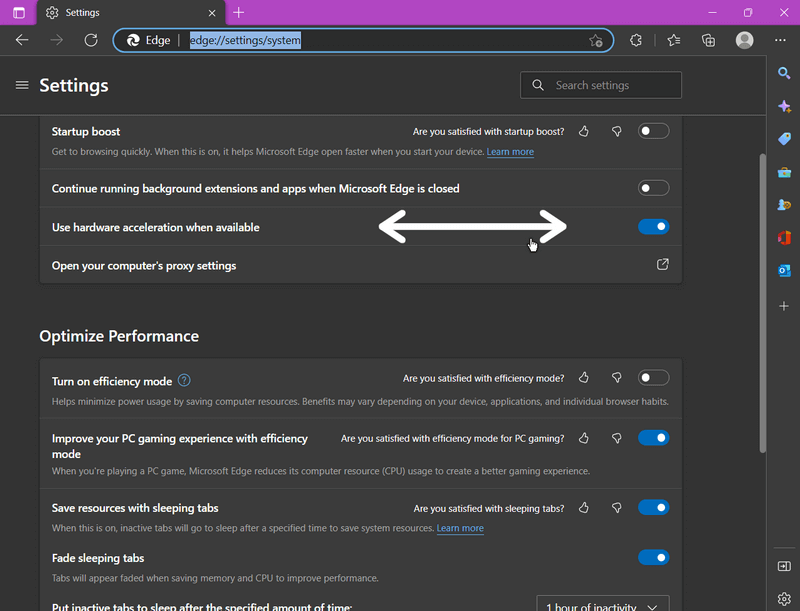Screen dimensions: 800x611
Task: Open the tab actions menu icon
Action: pyautogui.click(x=19, y=13)
